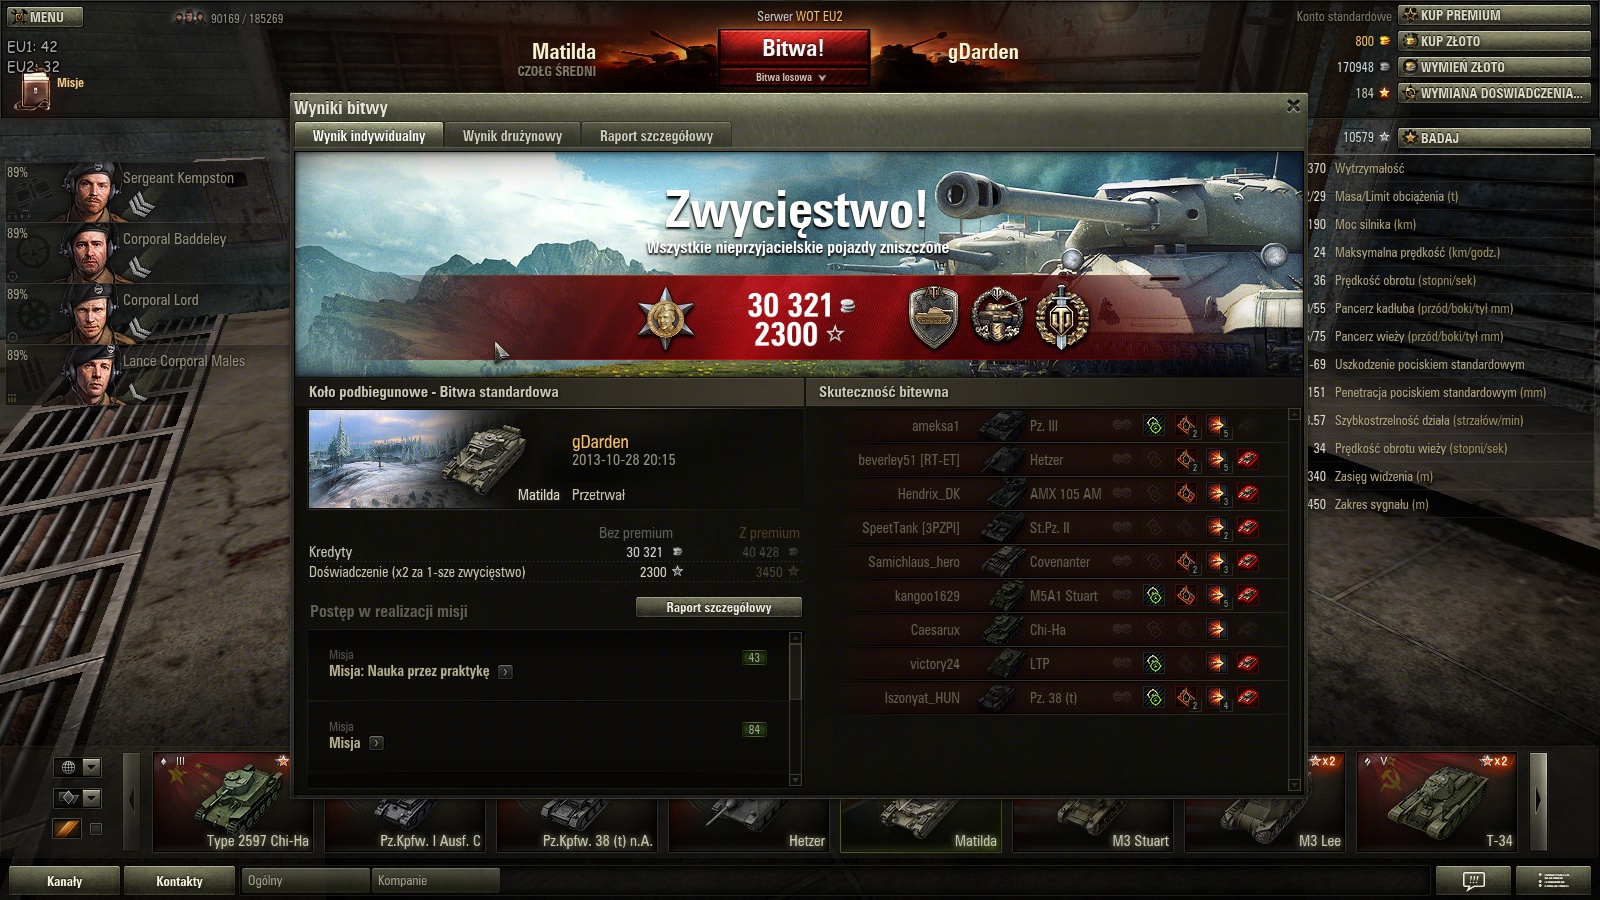Click destroyed icon in beverley51 Hetzer row
1600x900 pixels.
tap(1247, 460)
